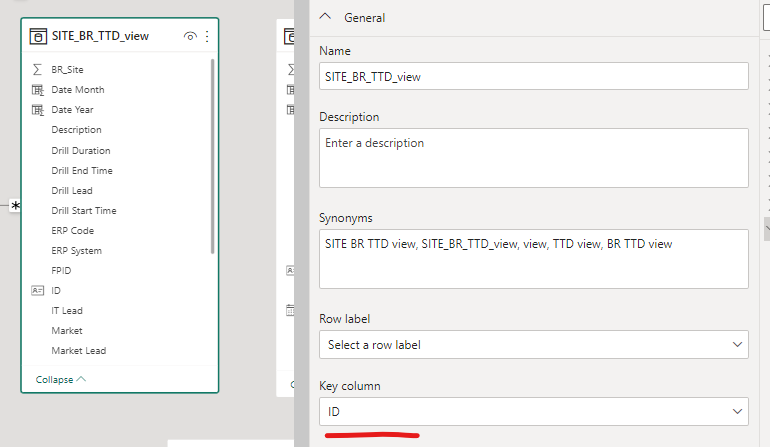Select the FPID field
This screenshot has width=770, height=447.
[x=61, y=270]
